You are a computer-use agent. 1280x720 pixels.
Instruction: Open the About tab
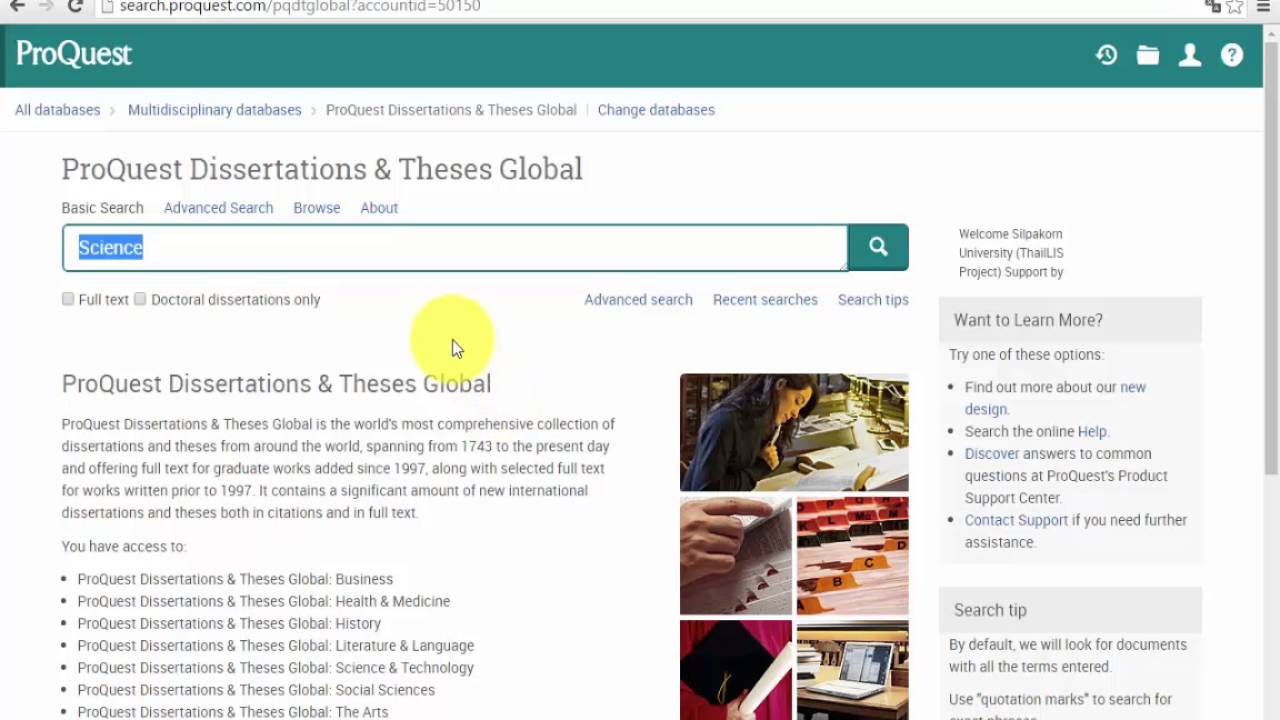(x=379, y=208)
